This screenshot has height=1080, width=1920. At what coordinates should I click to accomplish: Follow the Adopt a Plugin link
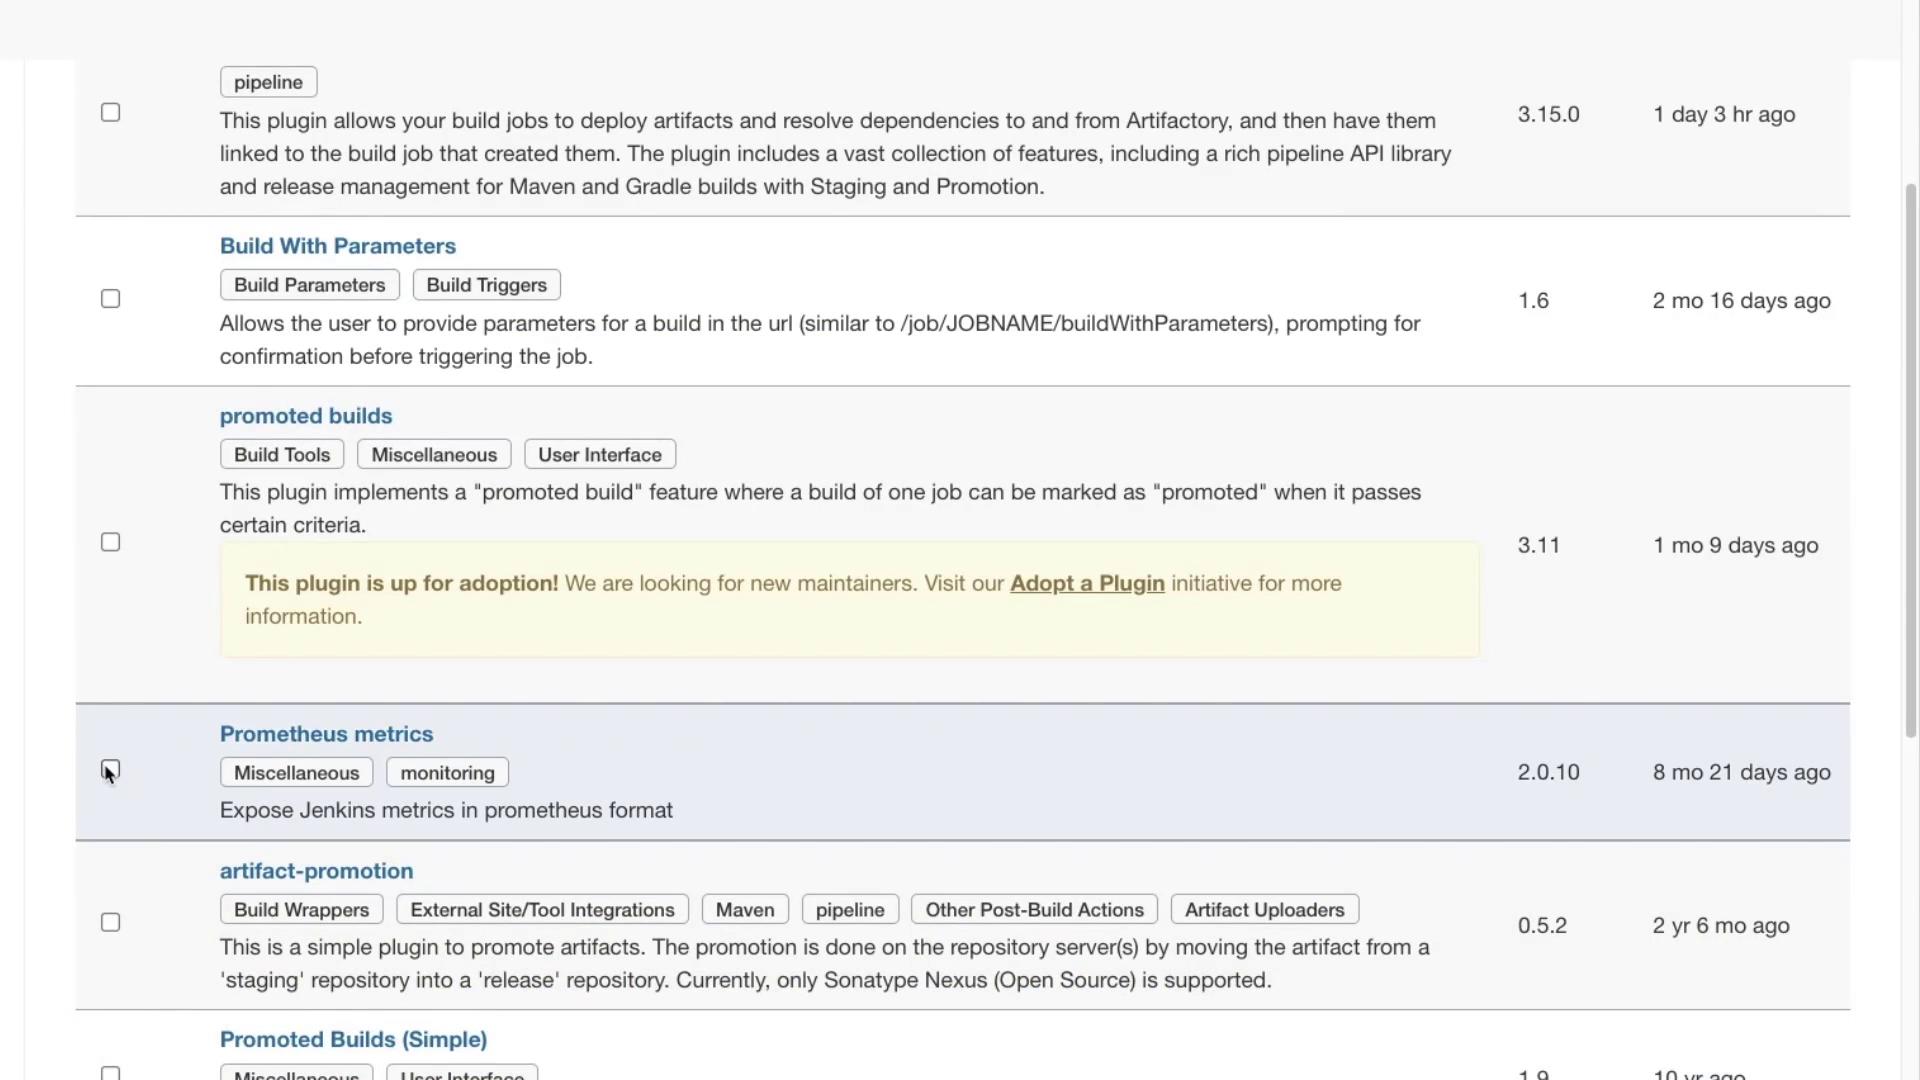click(1086, 584)
